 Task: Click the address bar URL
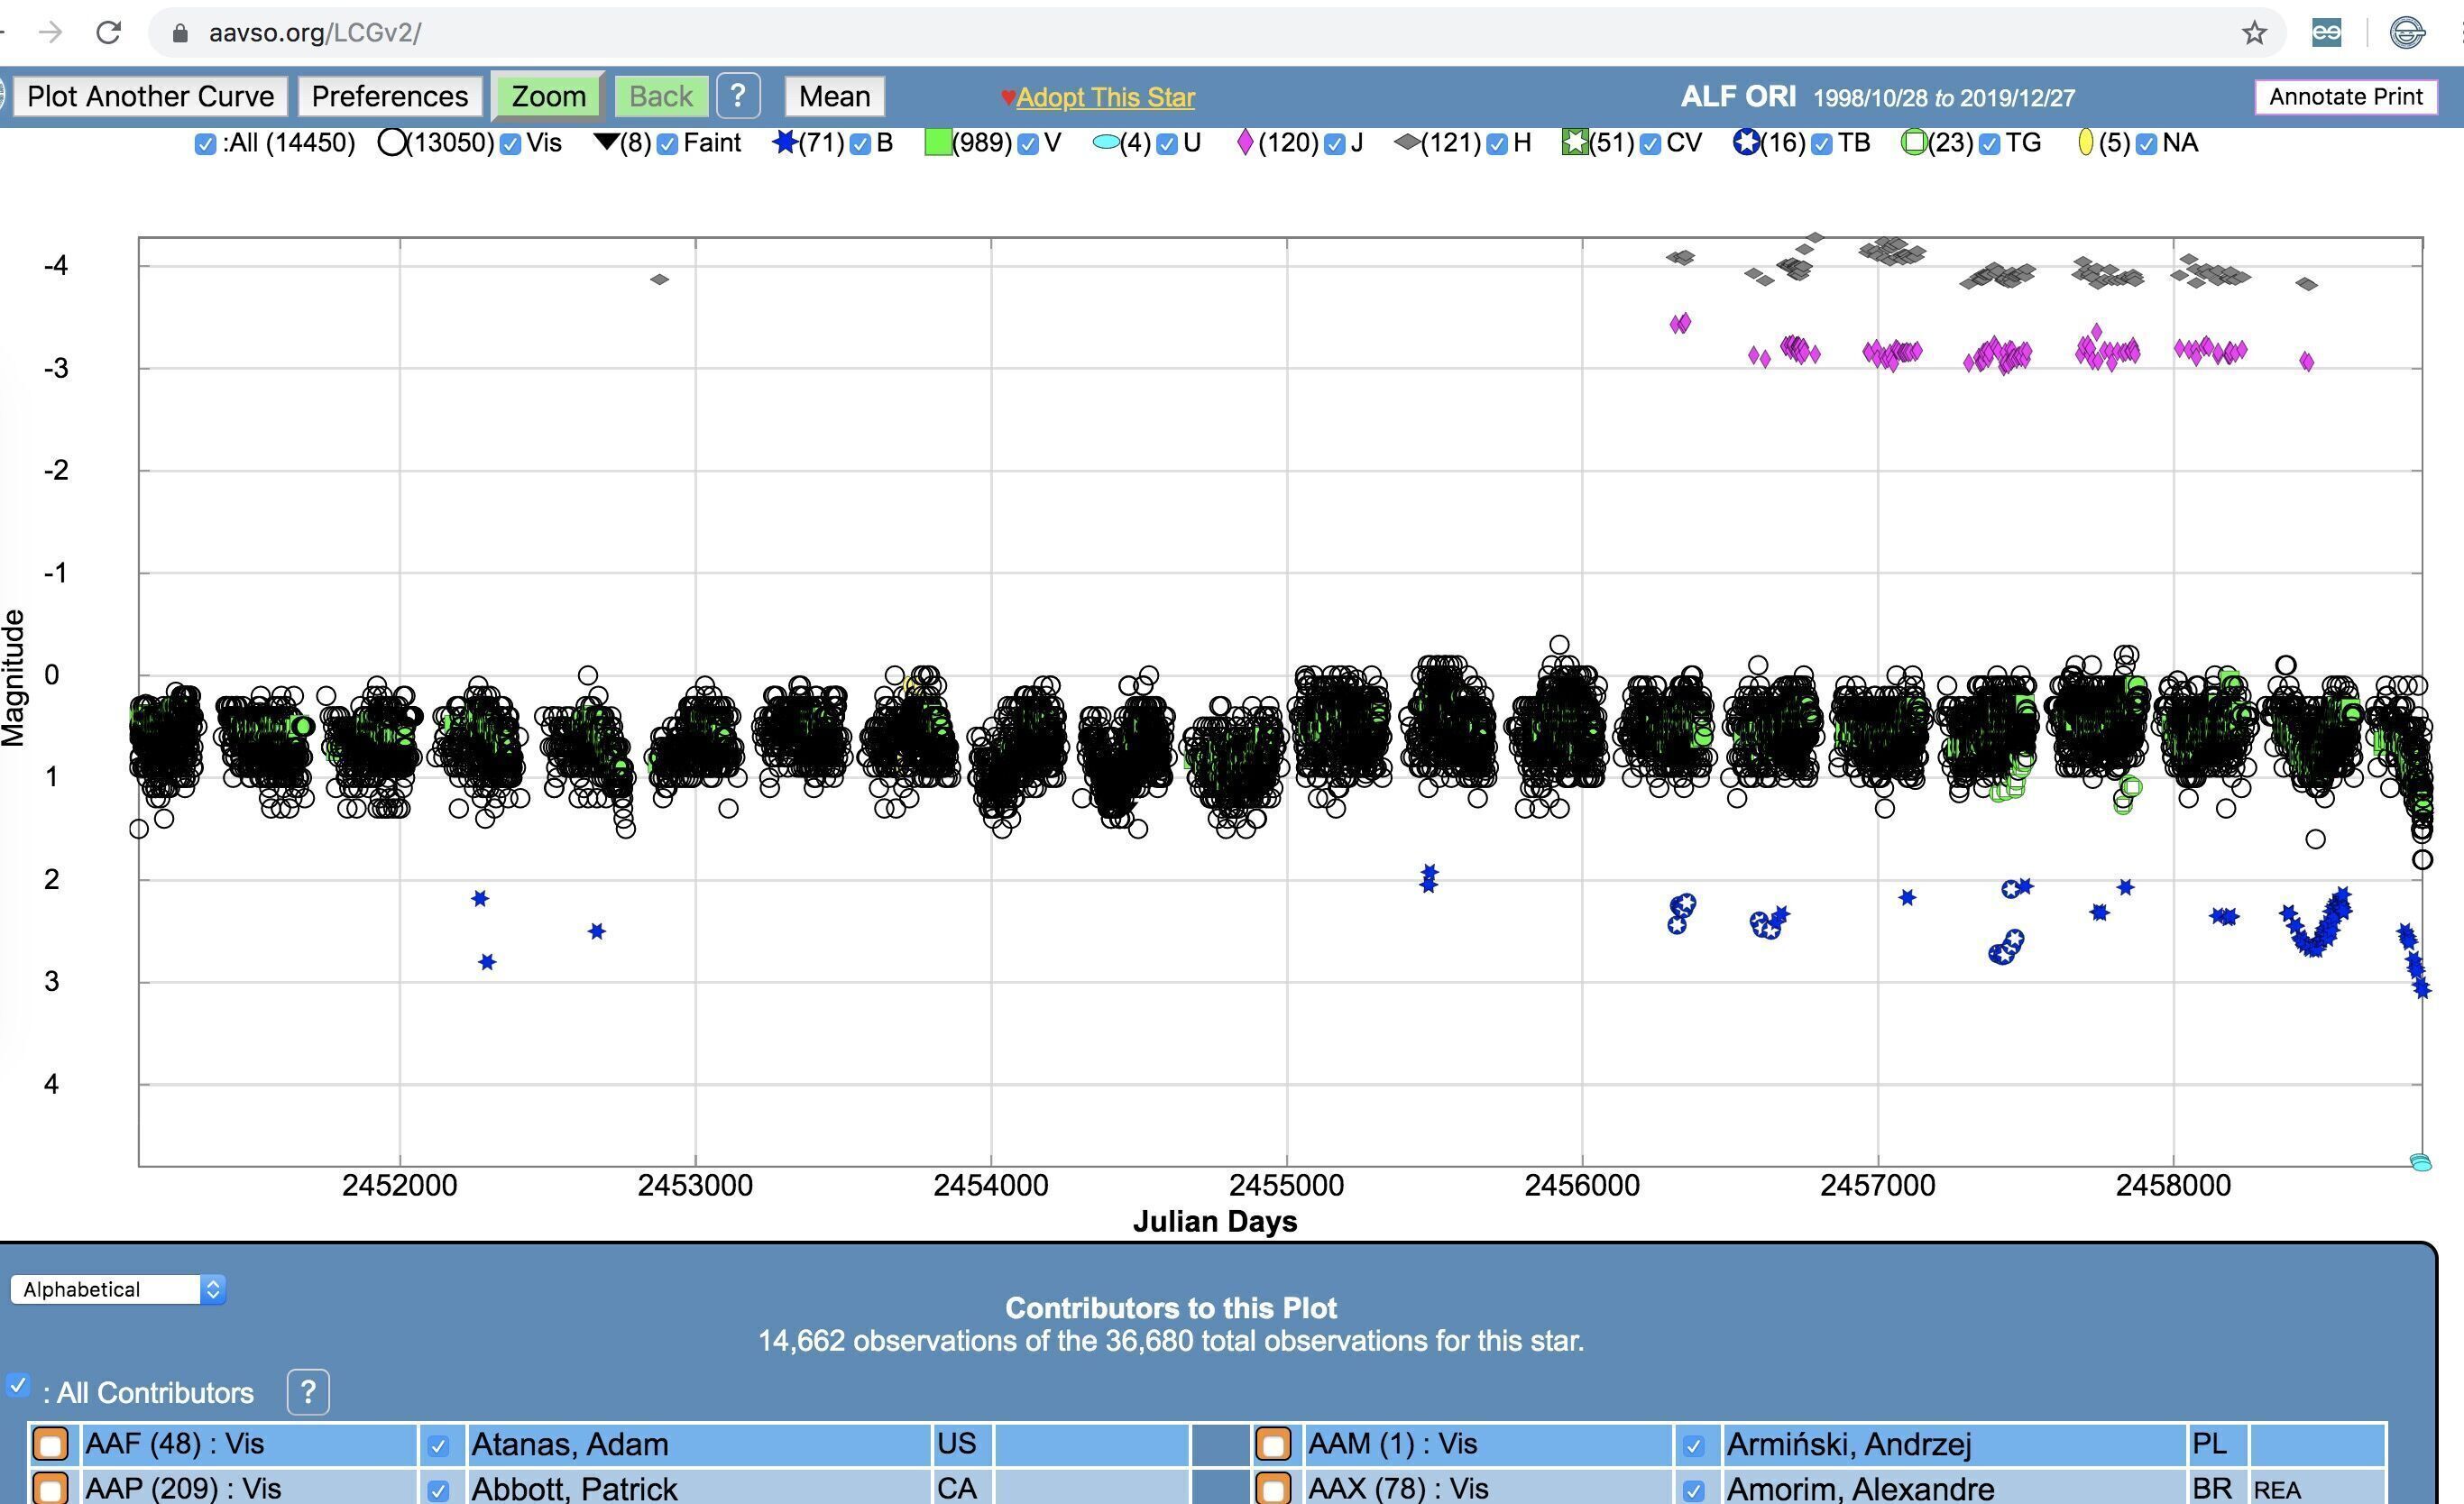point(314,33)
